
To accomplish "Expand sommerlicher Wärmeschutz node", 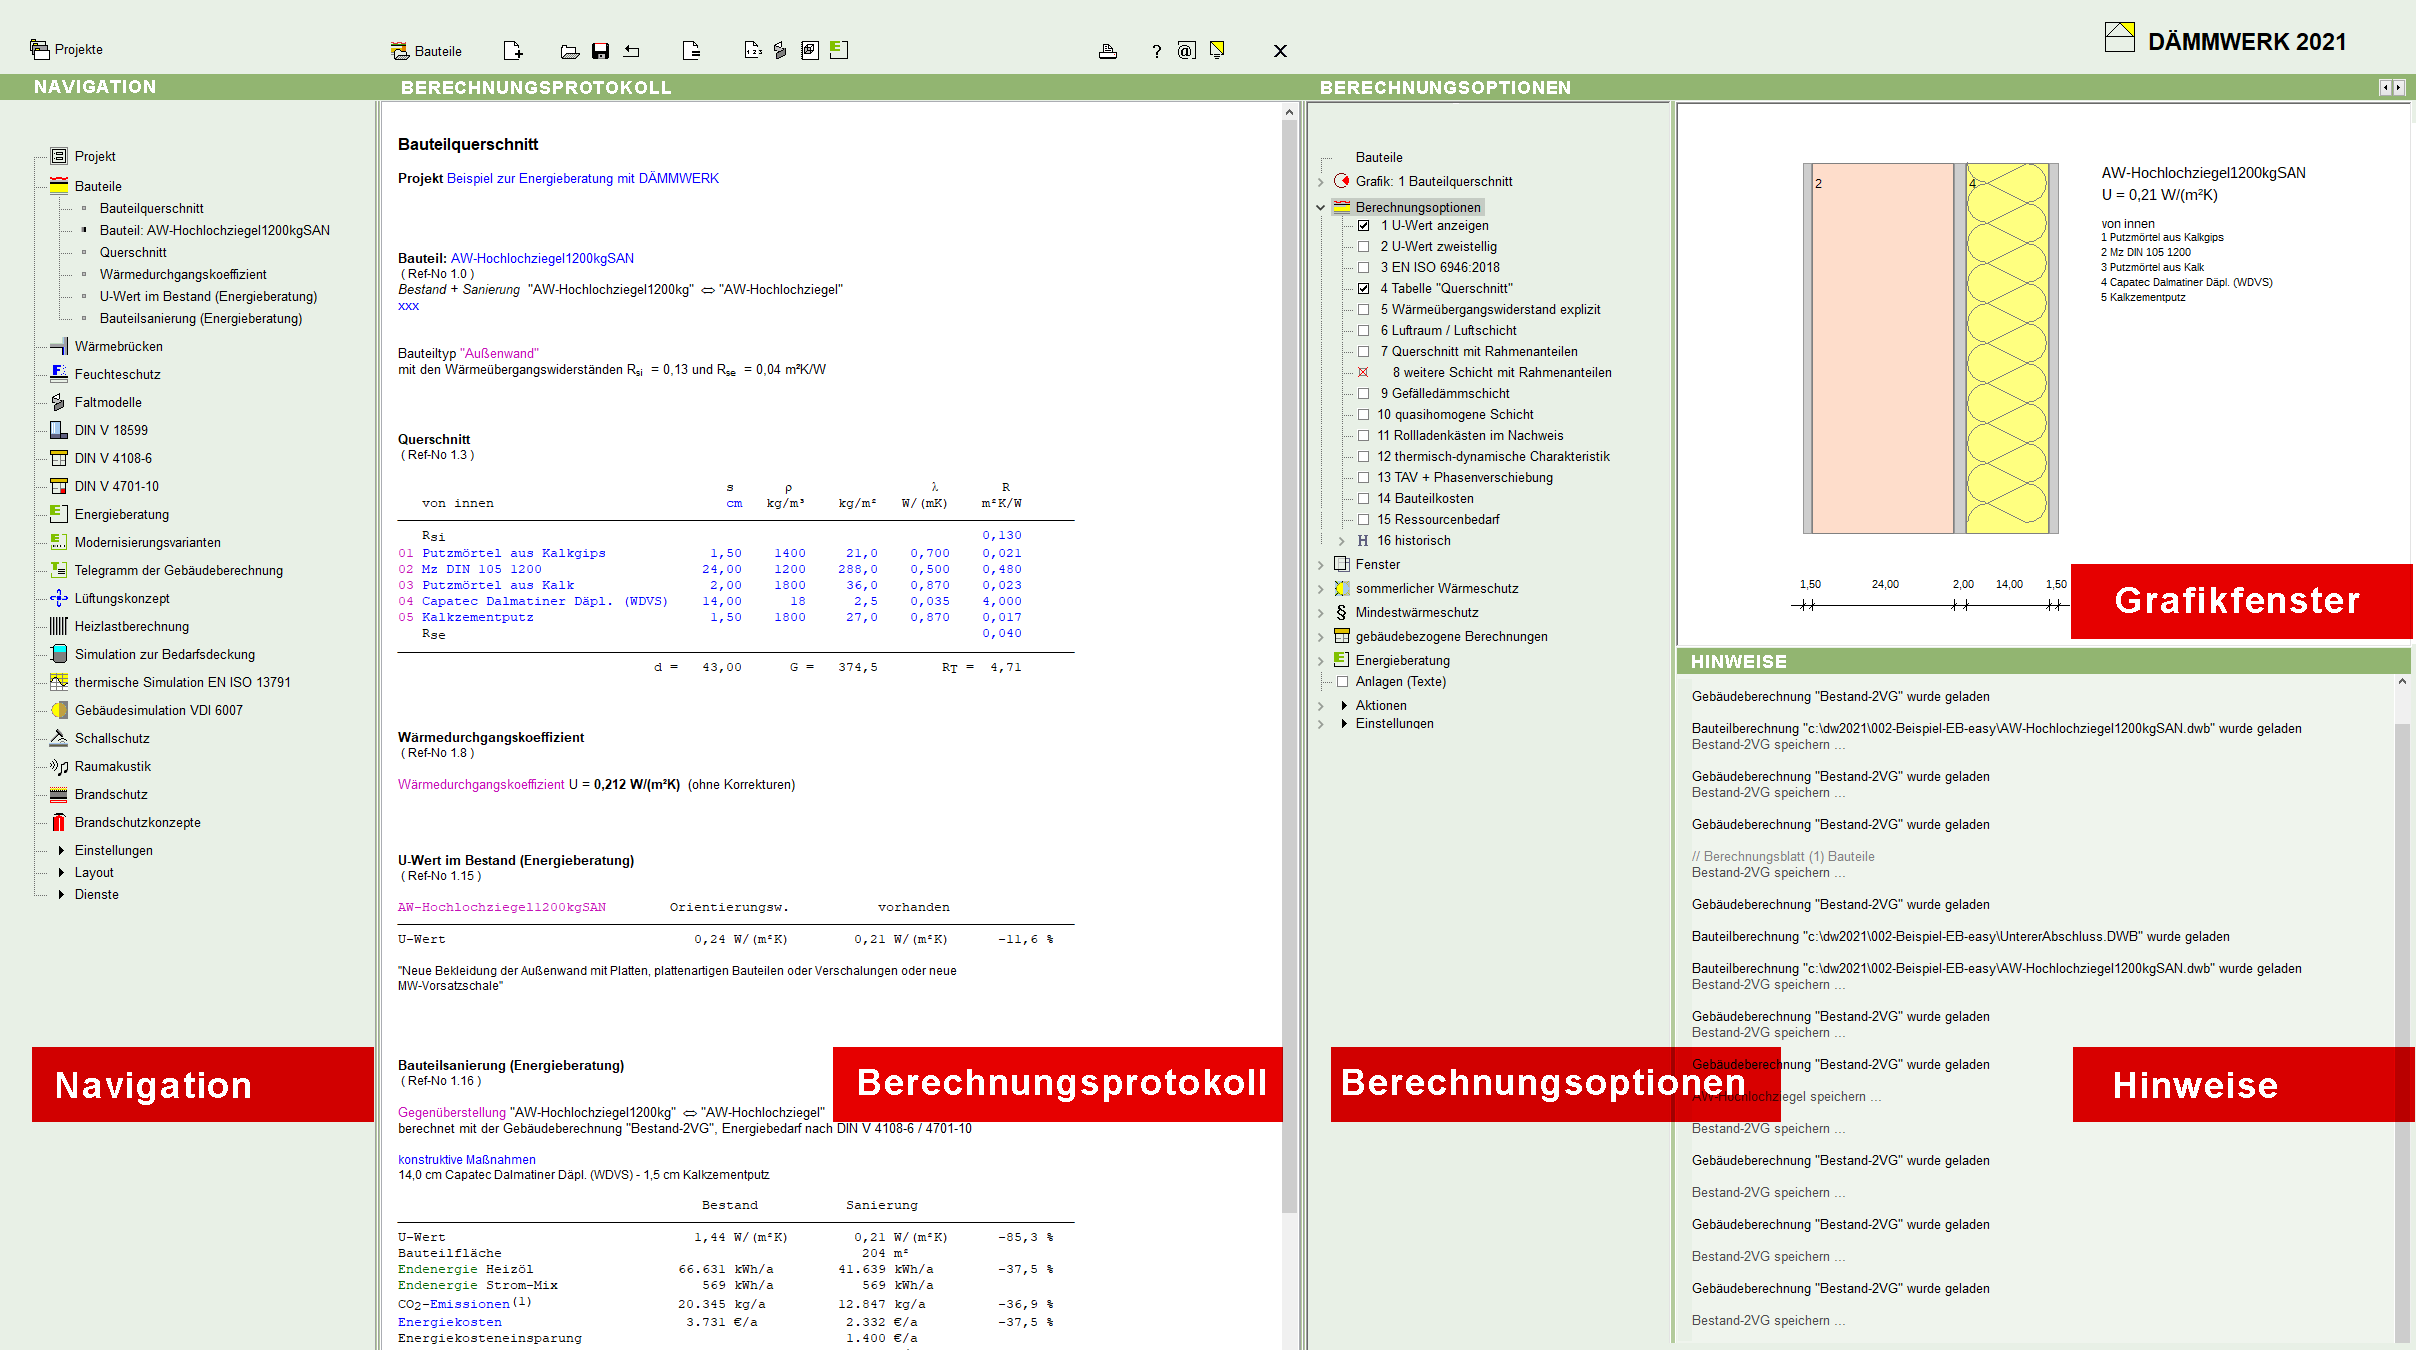I will 1321,589.
